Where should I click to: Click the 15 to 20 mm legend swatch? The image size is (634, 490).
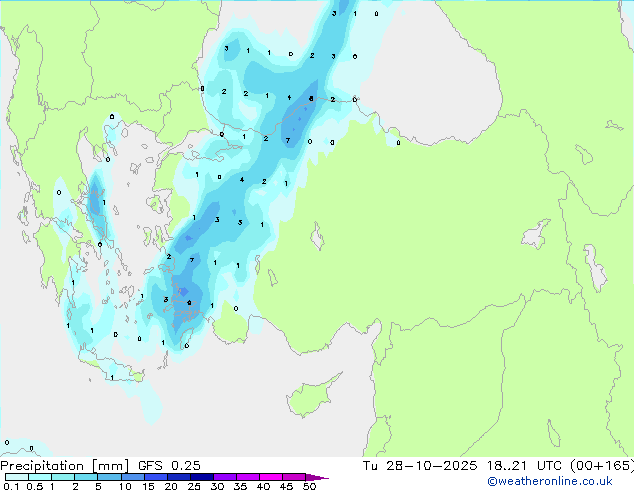(x=155, y=477)
